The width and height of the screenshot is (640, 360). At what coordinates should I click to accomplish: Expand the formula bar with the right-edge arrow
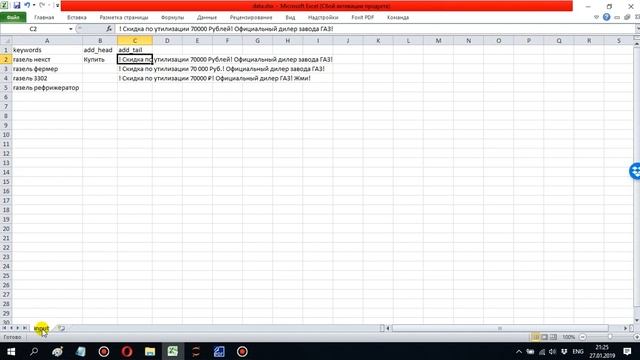pyautogui.click(x=637, y=29)
